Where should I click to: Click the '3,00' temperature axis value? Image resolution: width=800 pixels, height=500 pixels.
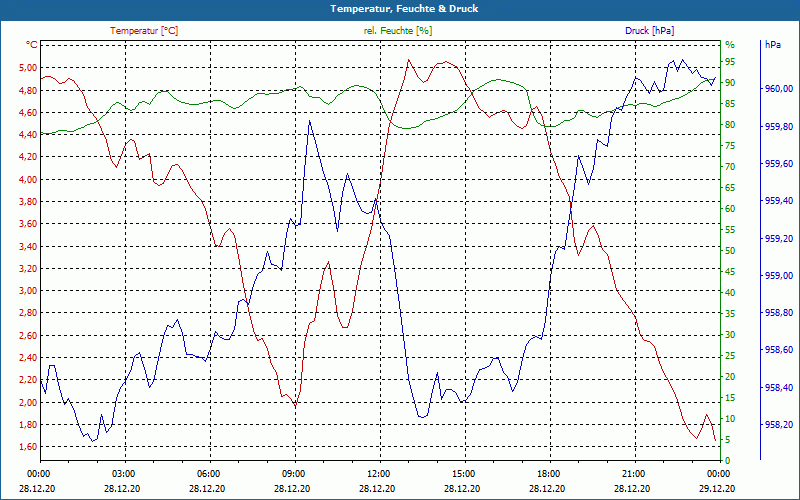pyautogui.click(x=29, y=291)
